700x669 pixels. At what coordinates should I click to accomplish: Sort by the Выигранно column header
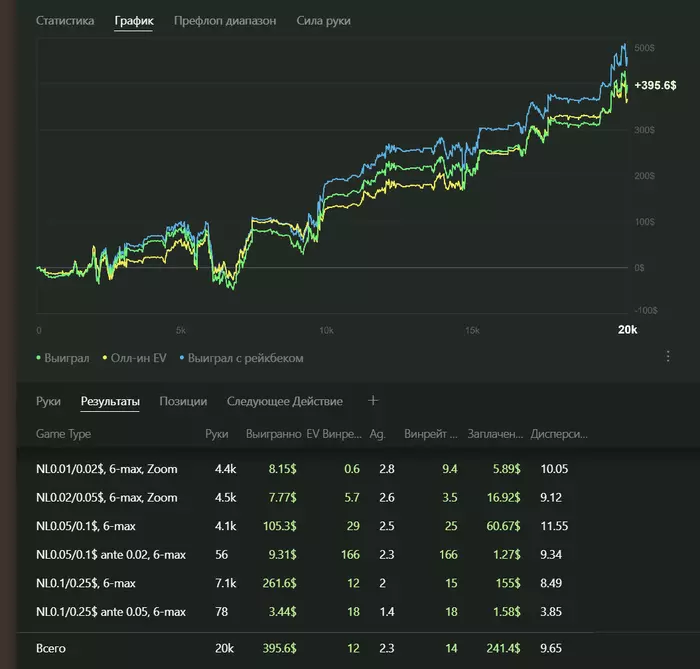(273, 434)
